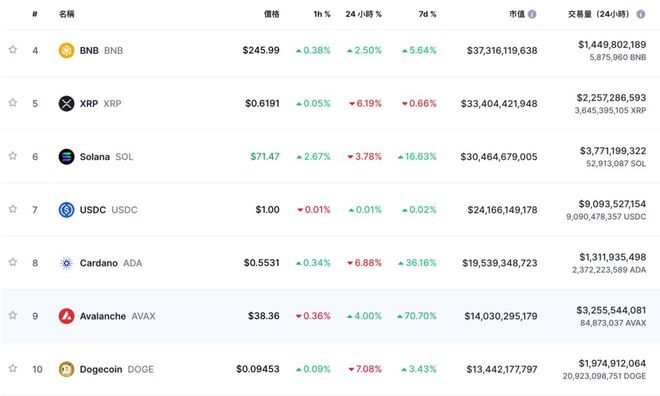Image resolution: width=660 pixels, height=396 pixels.
Task: Sort by 24 小時 % column header
Action: [x=364, y=14]
